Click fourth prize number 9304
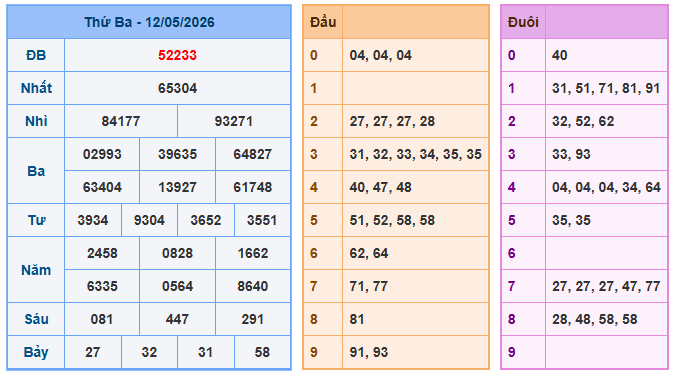The width and height of the screenshot is (675, 379). (x=149, y=221)
